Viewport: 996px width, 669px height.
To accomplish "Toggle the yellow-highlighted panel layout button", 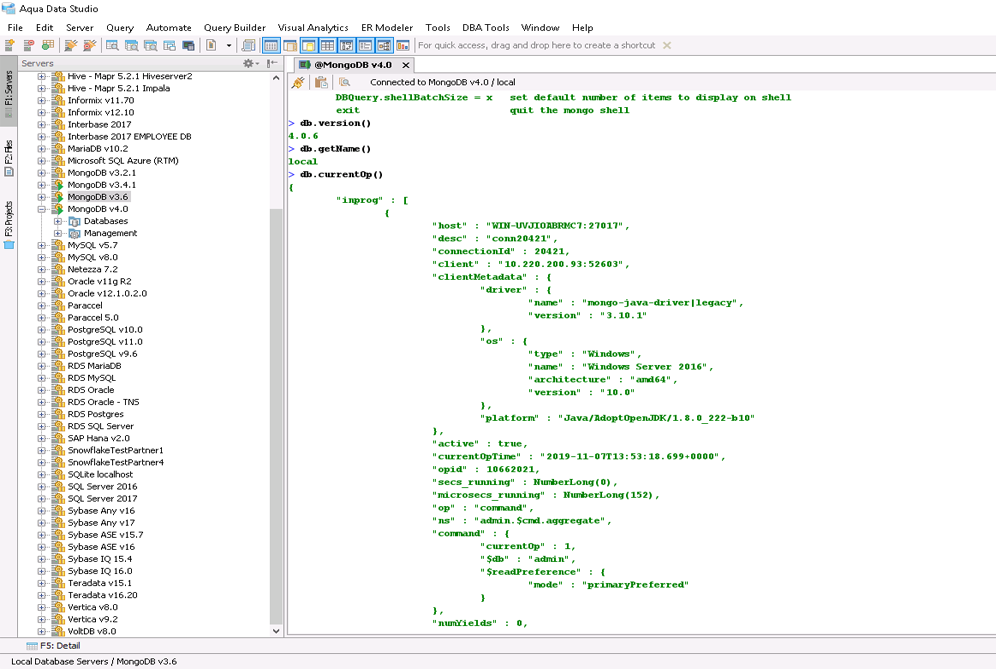I will click(x=308, y=45).
